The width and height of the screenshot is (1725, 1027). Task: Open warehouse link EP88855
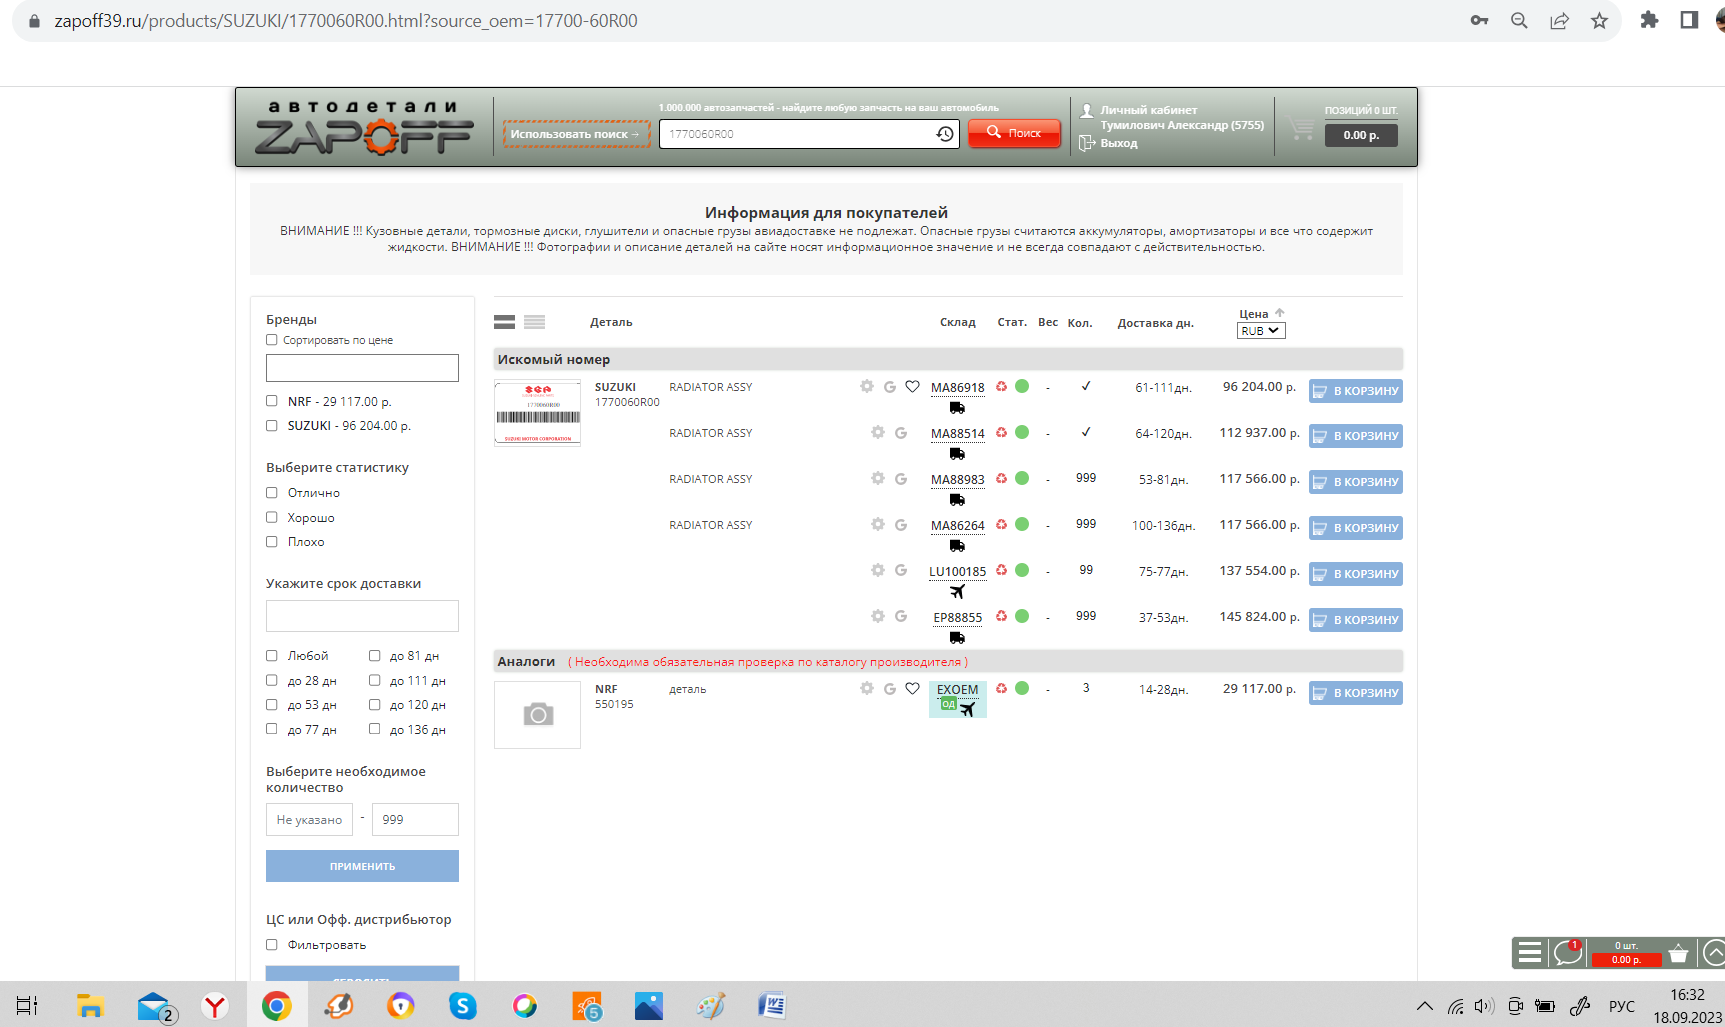[x=957, y=618]
